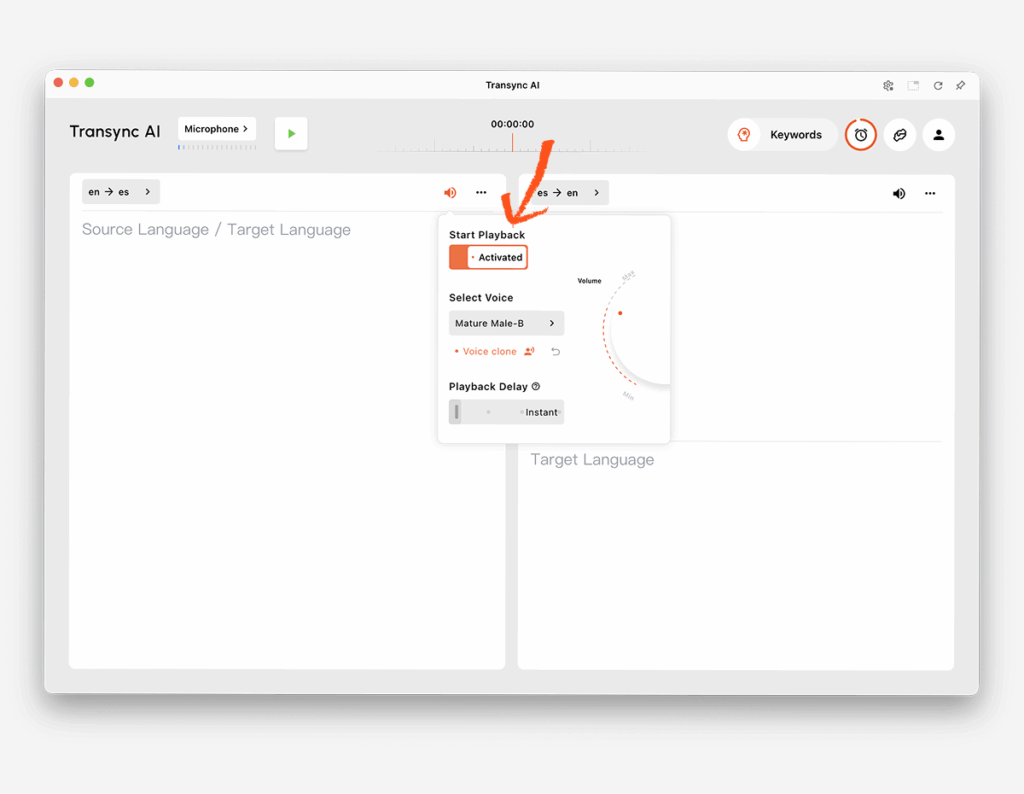Open the Mature Male-B voice selector
Image resolution: width=1024 pixels, height=794 pixels.
pyautogui.click(x=506, y=323)
